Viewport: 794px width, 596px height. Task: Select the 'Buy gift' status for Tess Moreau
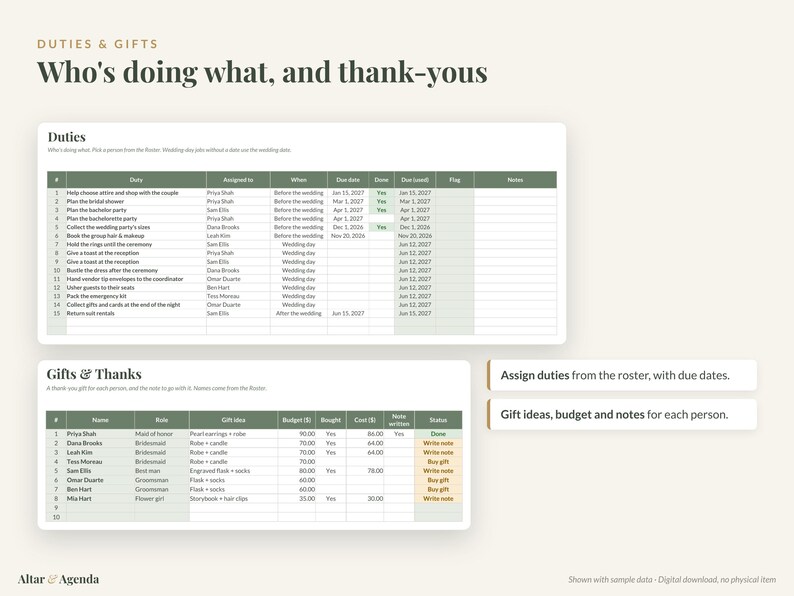coord(438,462)
